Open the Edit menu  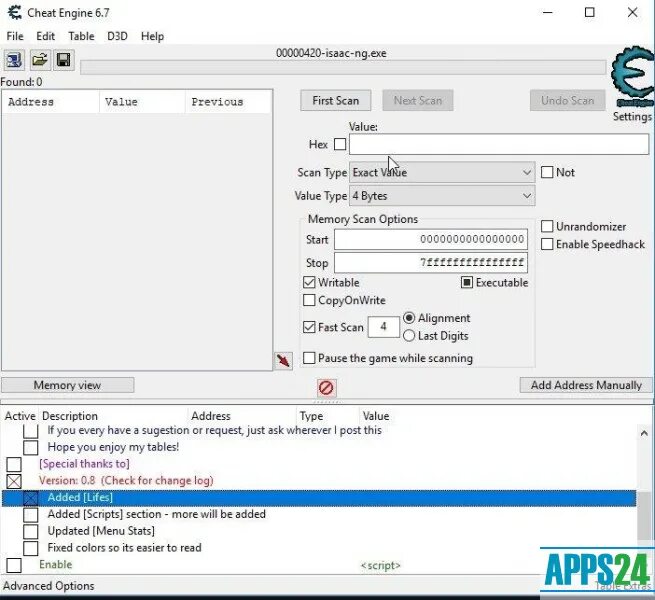46,36
